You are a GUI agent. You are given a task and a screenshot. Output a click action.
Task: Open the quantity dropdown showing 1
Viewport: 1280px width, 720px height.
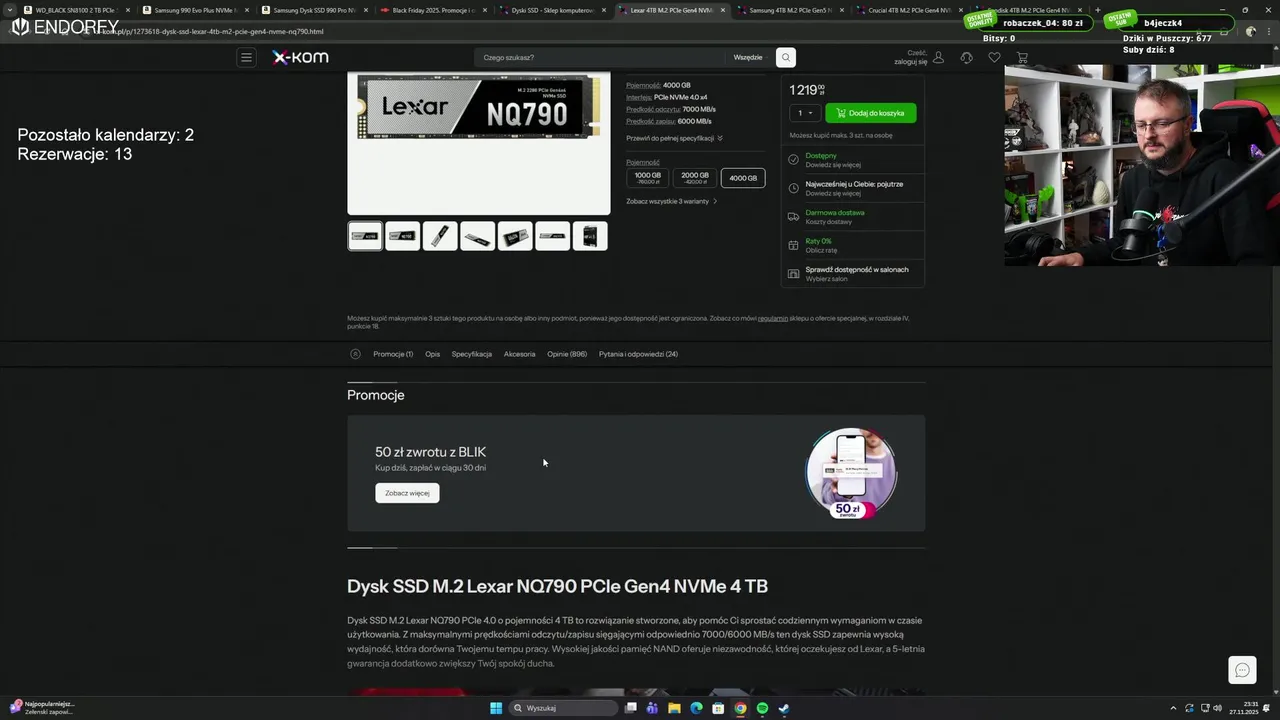(x=805, y=113)
